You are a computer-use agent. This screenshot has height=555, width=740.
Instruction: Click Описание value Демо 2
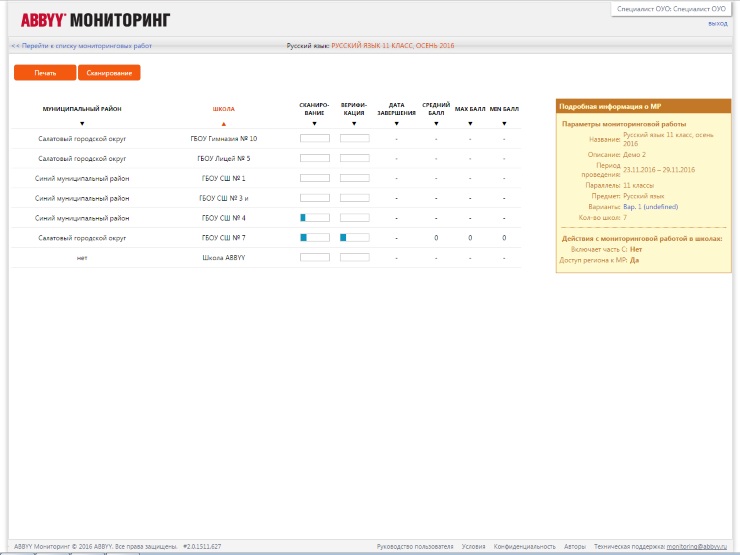(x=634, y=155)
